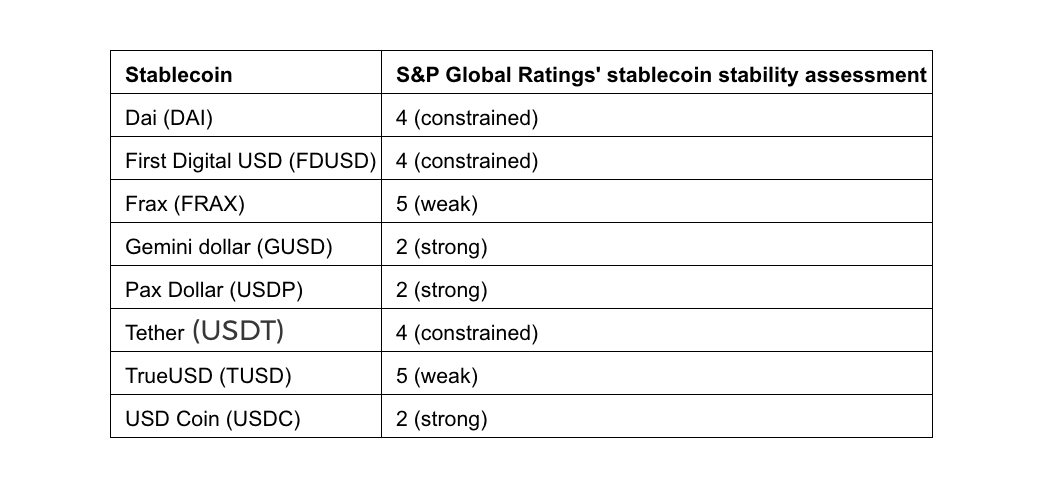
Task: Select the USD Coin (USDC) cell
Action: click(213, 419)
